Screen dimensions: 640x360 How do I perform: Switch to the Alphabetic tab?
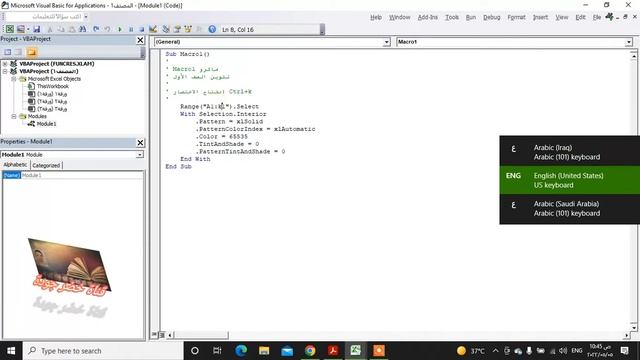(x=16, y=165)
